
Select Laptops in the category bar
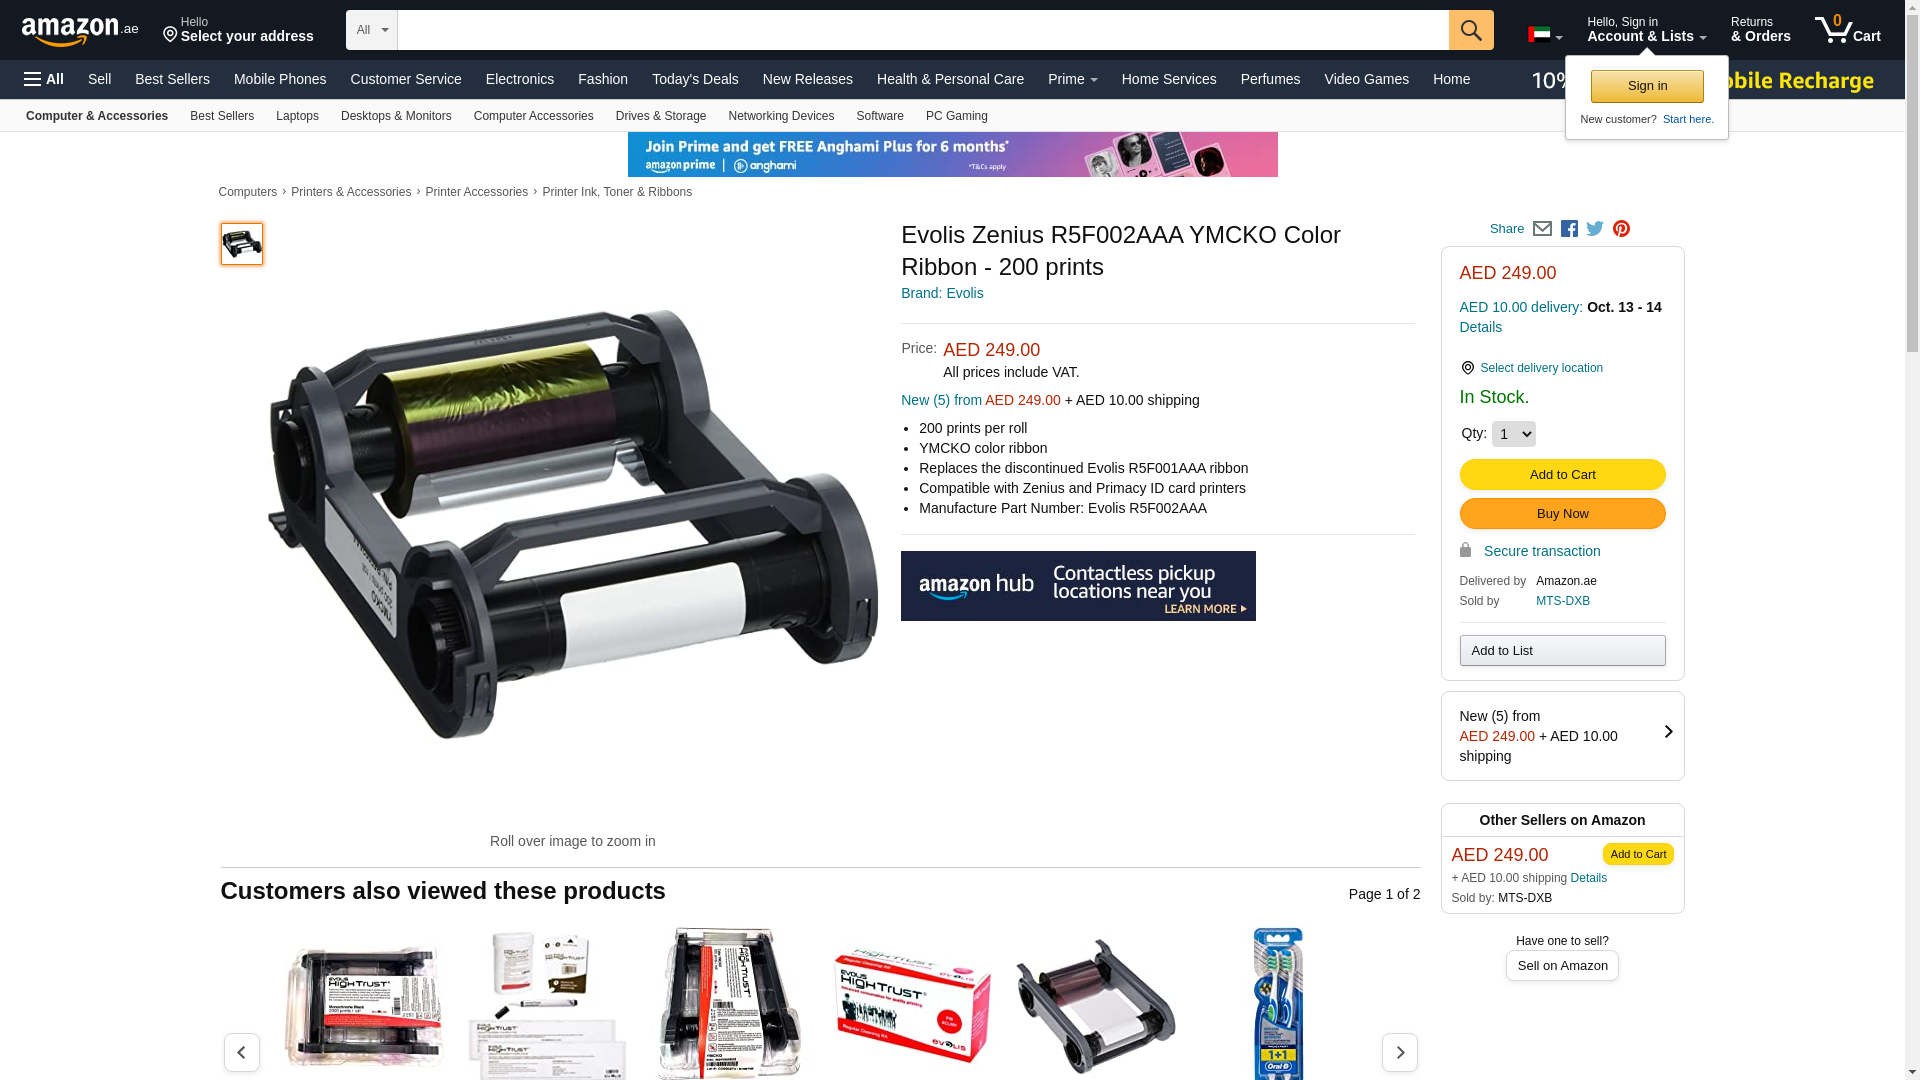297,116
